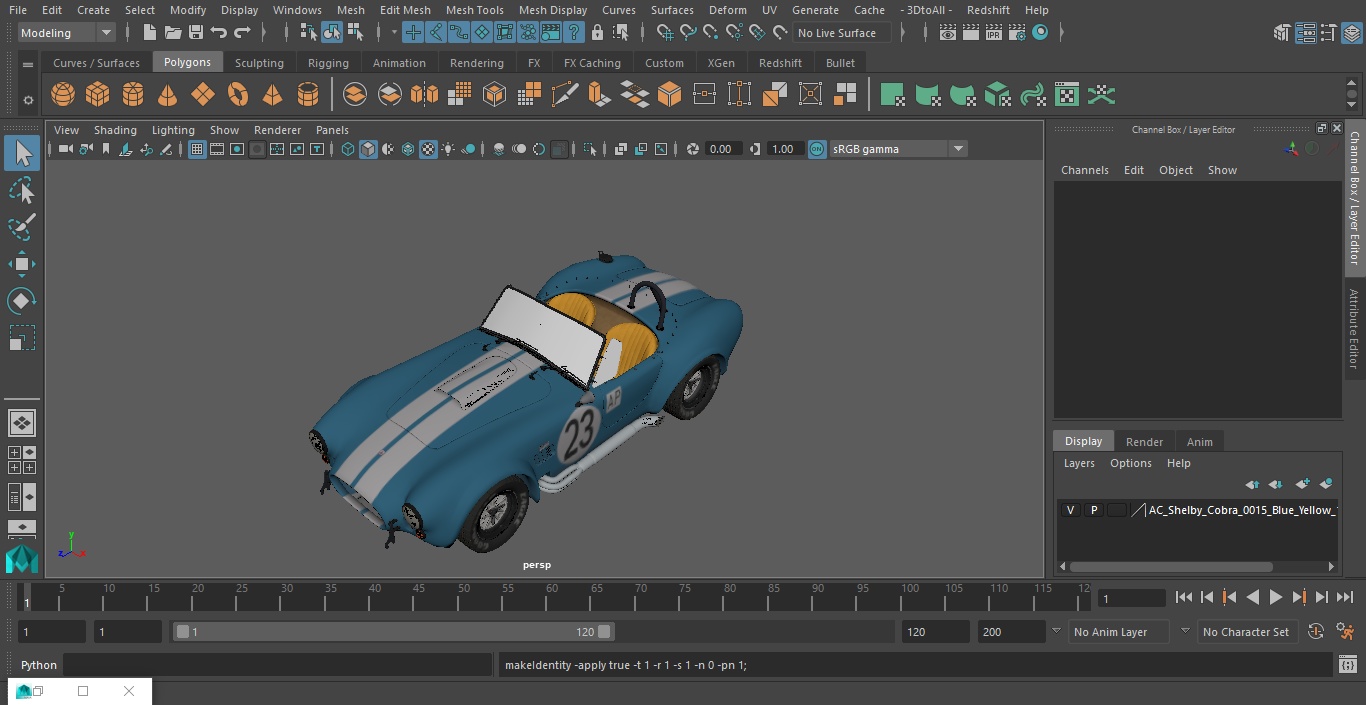1366x705 pixels.
Task: Select the Scale tool in the toolbox
Action: pos(22,338)
